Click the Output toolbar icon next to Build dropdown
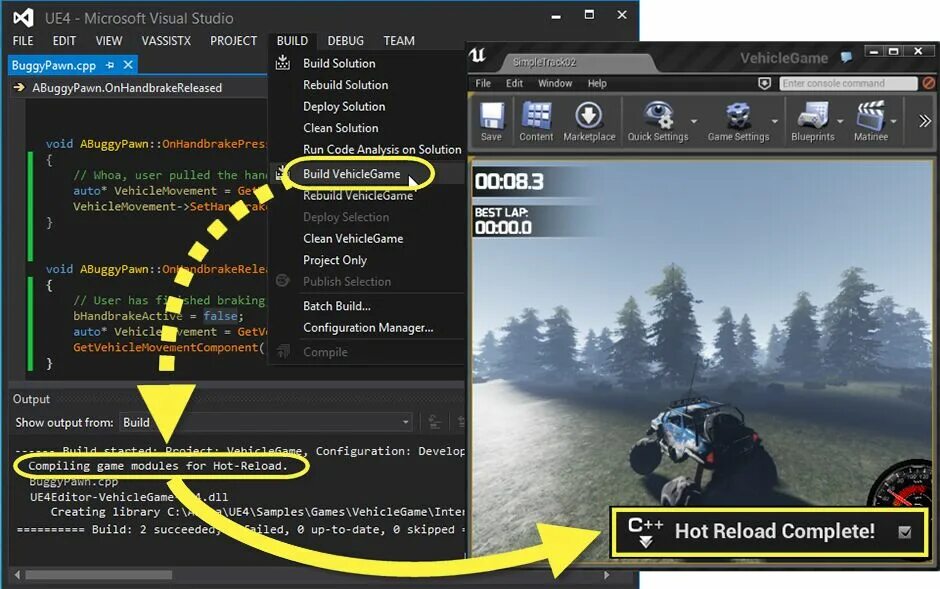This screenshot has width=940, height=589. [x=435, y=422]
